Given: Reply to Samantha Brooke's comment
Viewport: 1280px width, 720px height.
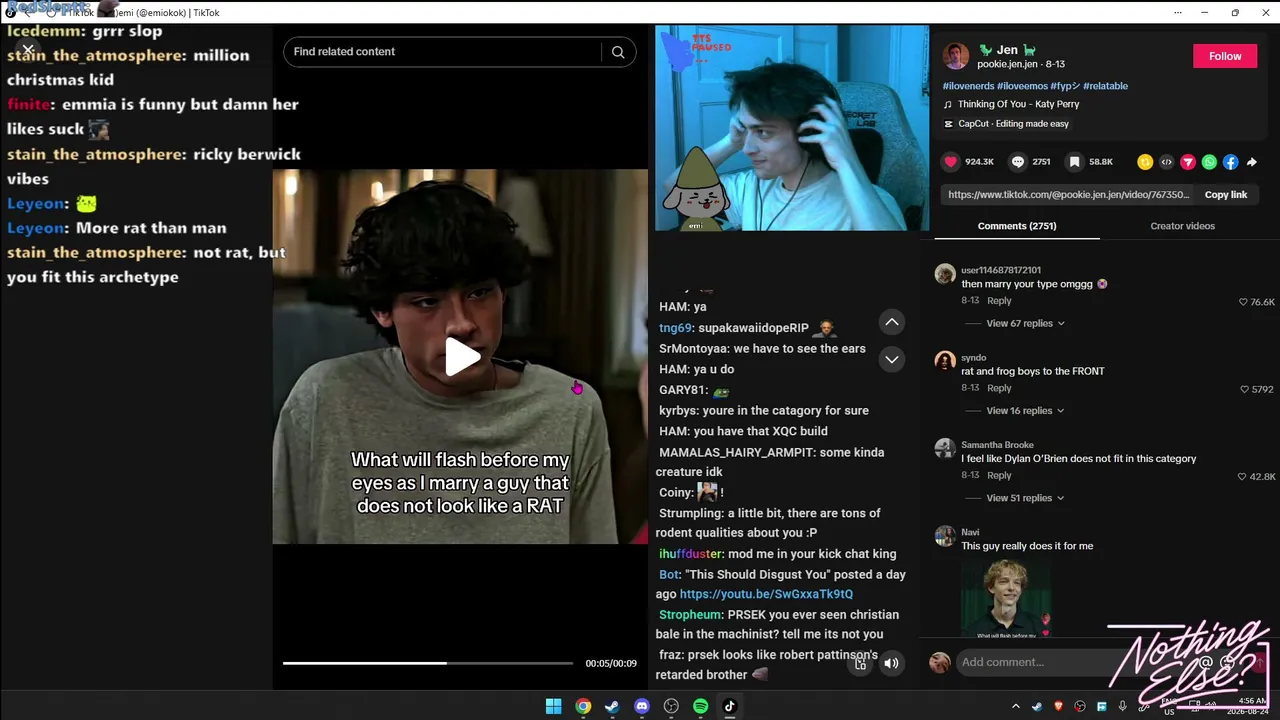Looking at the screenshot, I should (999, 476).
